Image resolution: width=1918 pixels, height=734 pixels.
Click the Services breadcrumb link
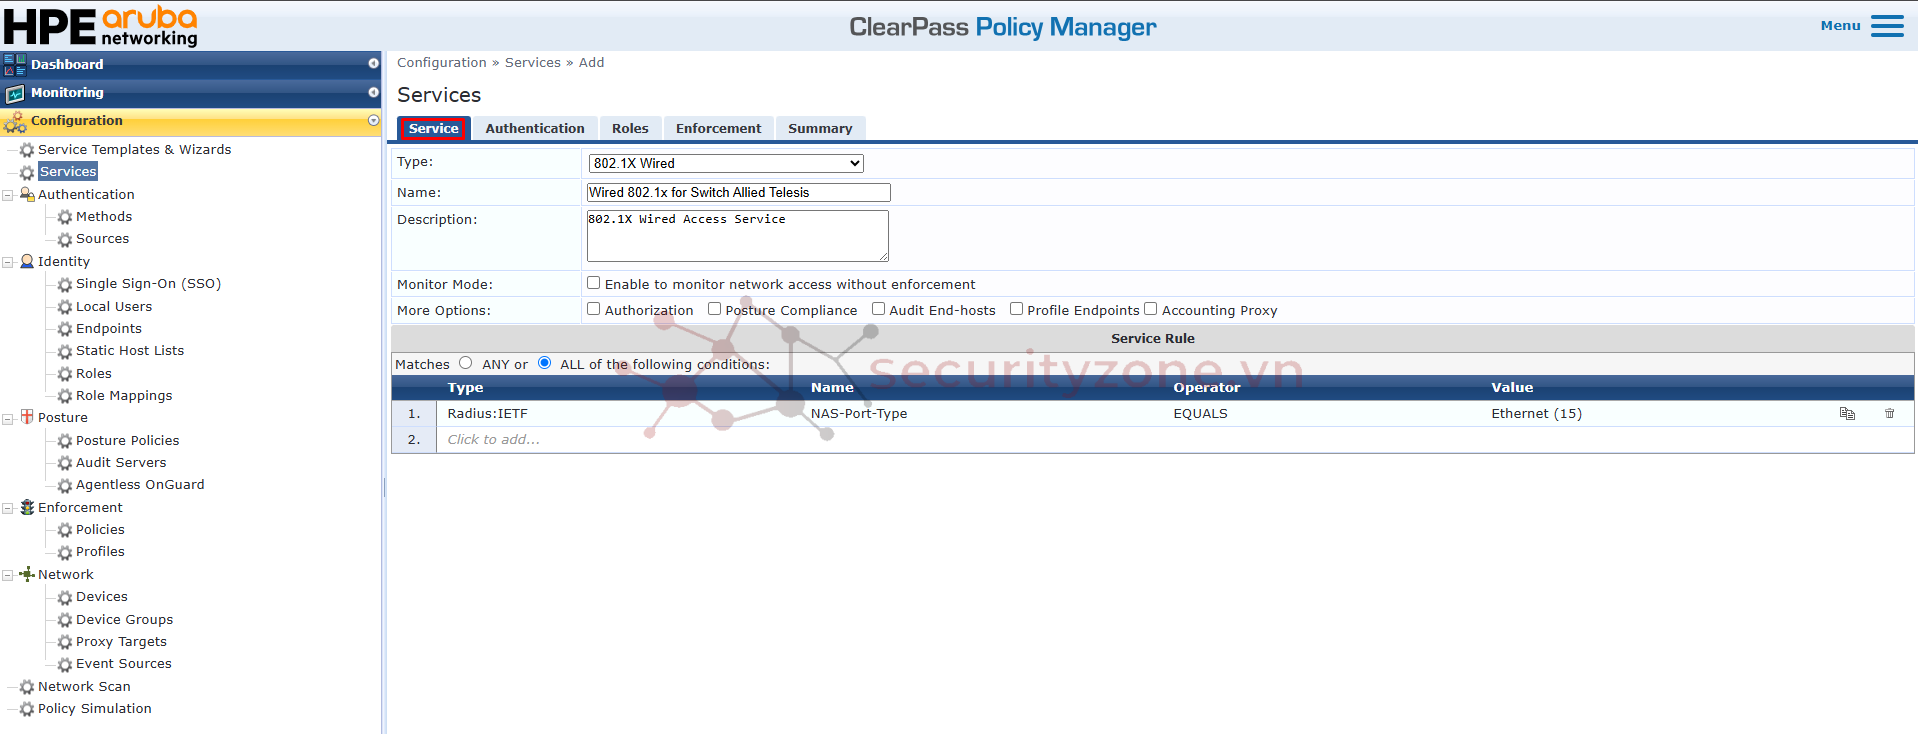tap(533, 62)
